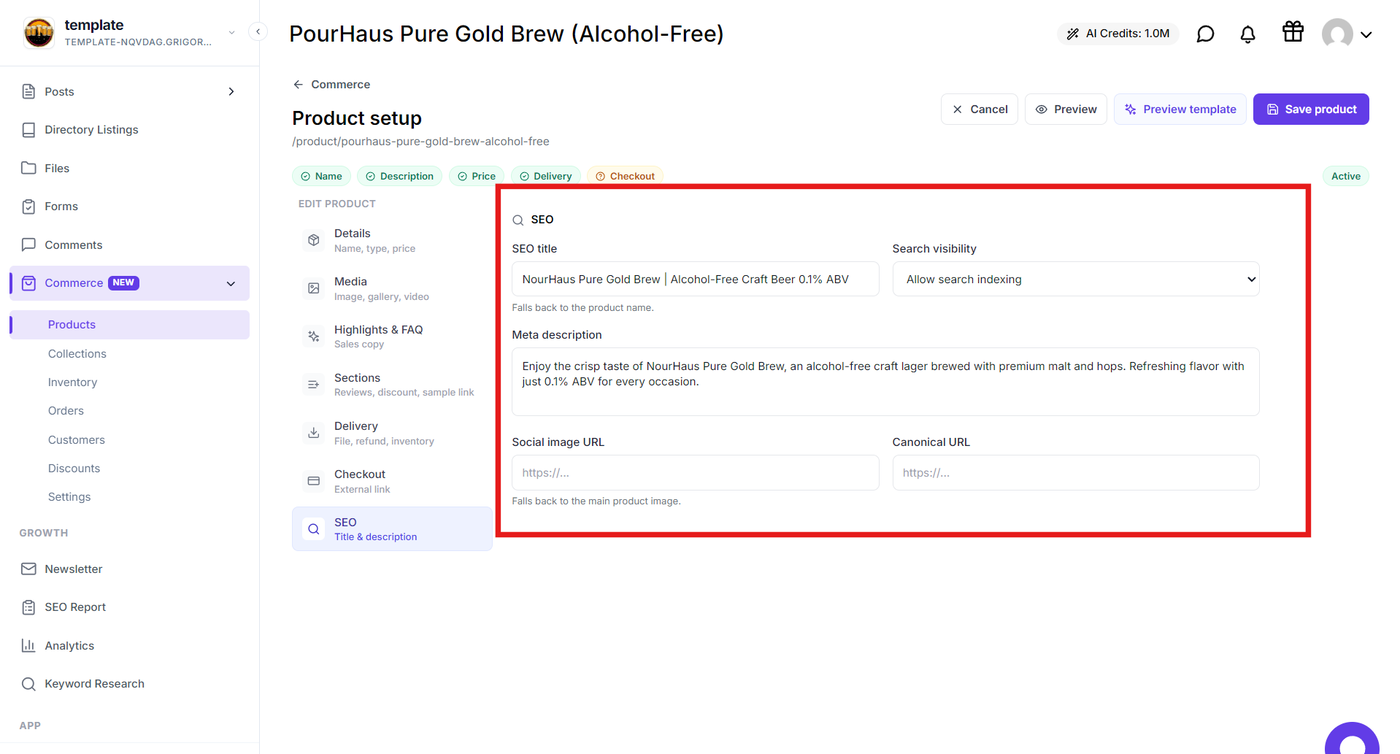
Task: Click the Analytics bar chart icon
Action: [29, 646]
